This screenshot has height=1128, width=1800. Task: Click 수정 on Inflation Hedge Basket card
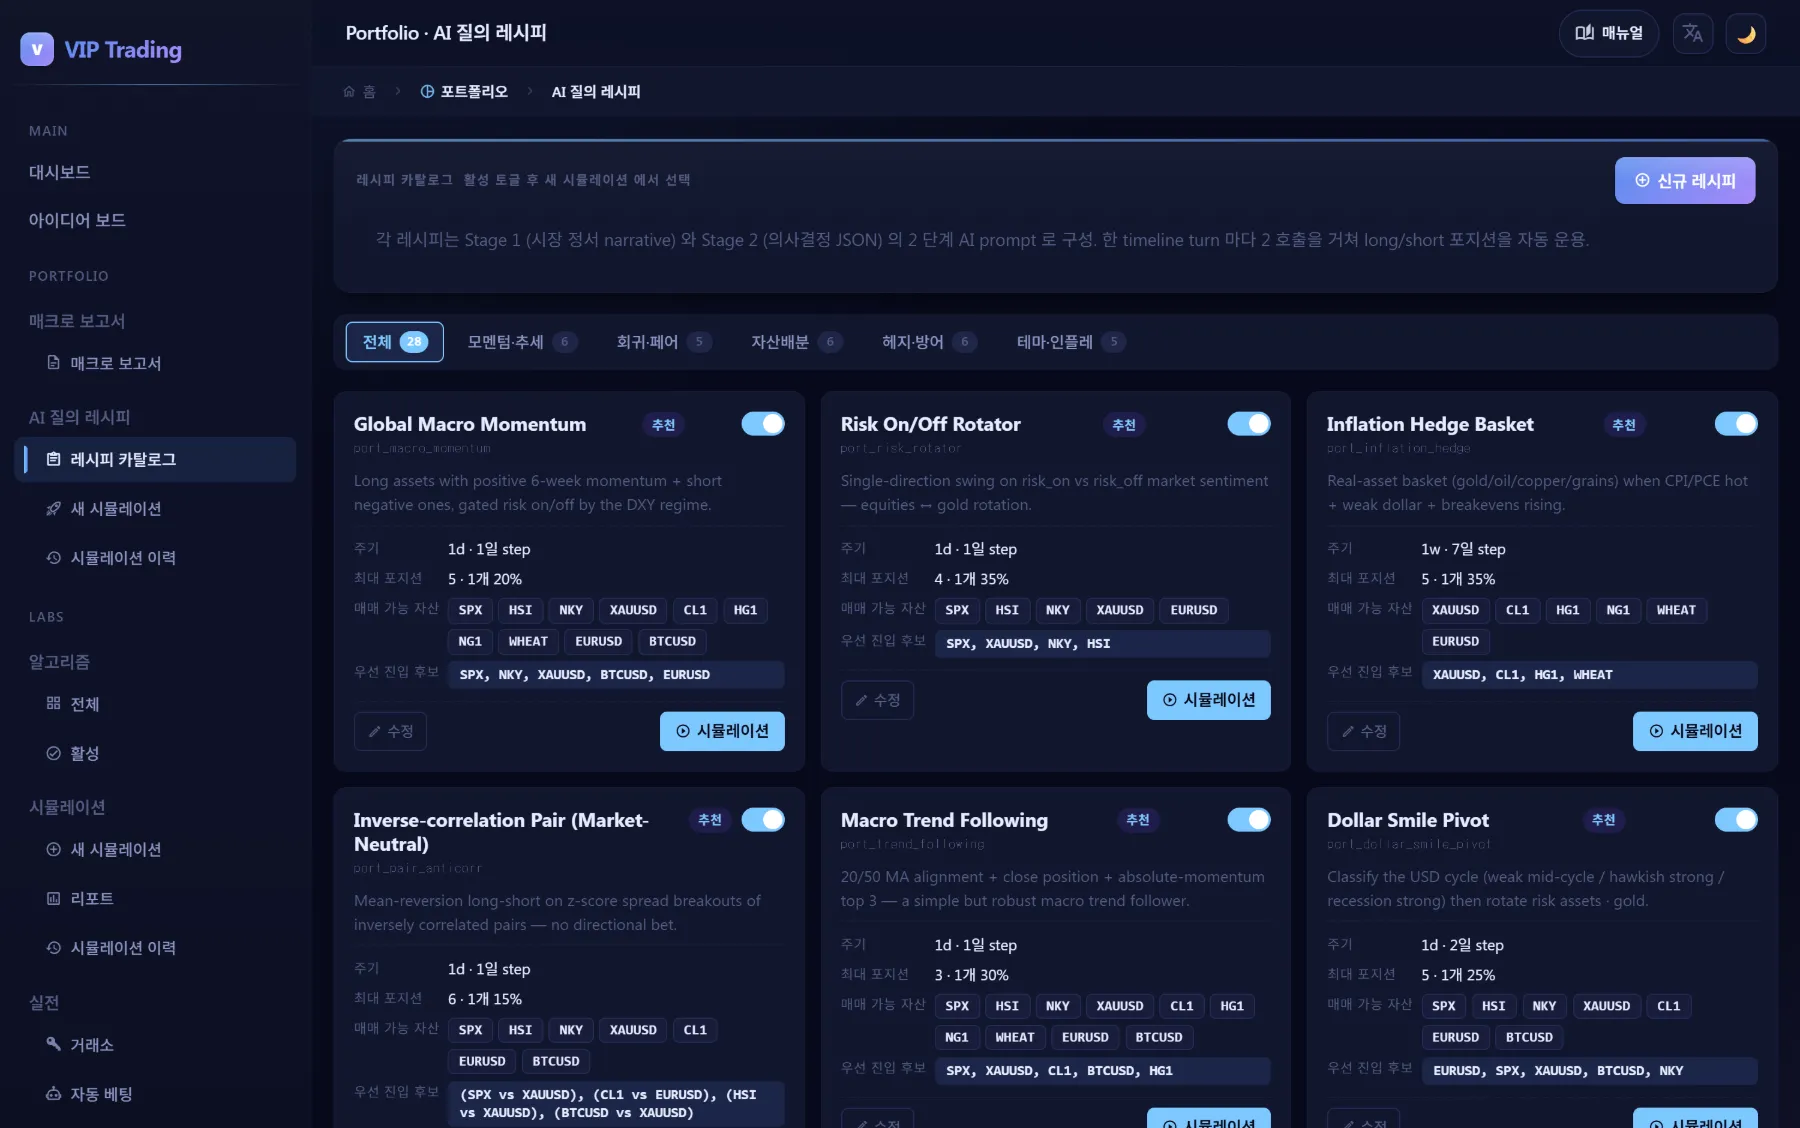tap(1363, 731)
